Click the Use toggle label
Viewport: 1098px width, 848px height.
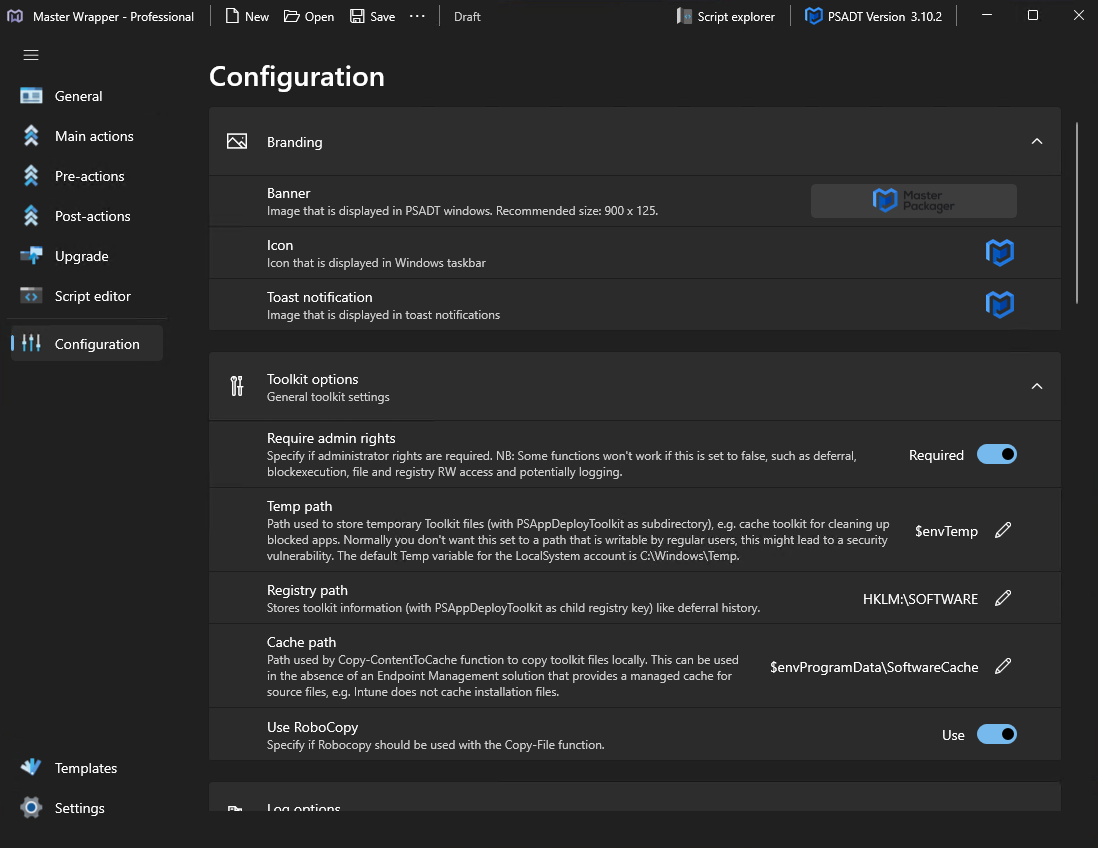953,735
